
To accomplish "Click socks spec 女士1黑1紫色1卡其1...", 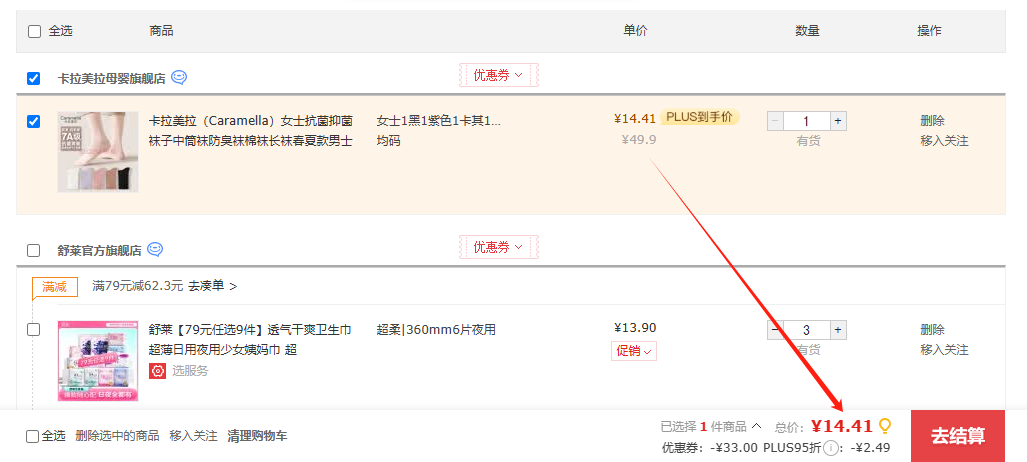I will pos(439,121).
